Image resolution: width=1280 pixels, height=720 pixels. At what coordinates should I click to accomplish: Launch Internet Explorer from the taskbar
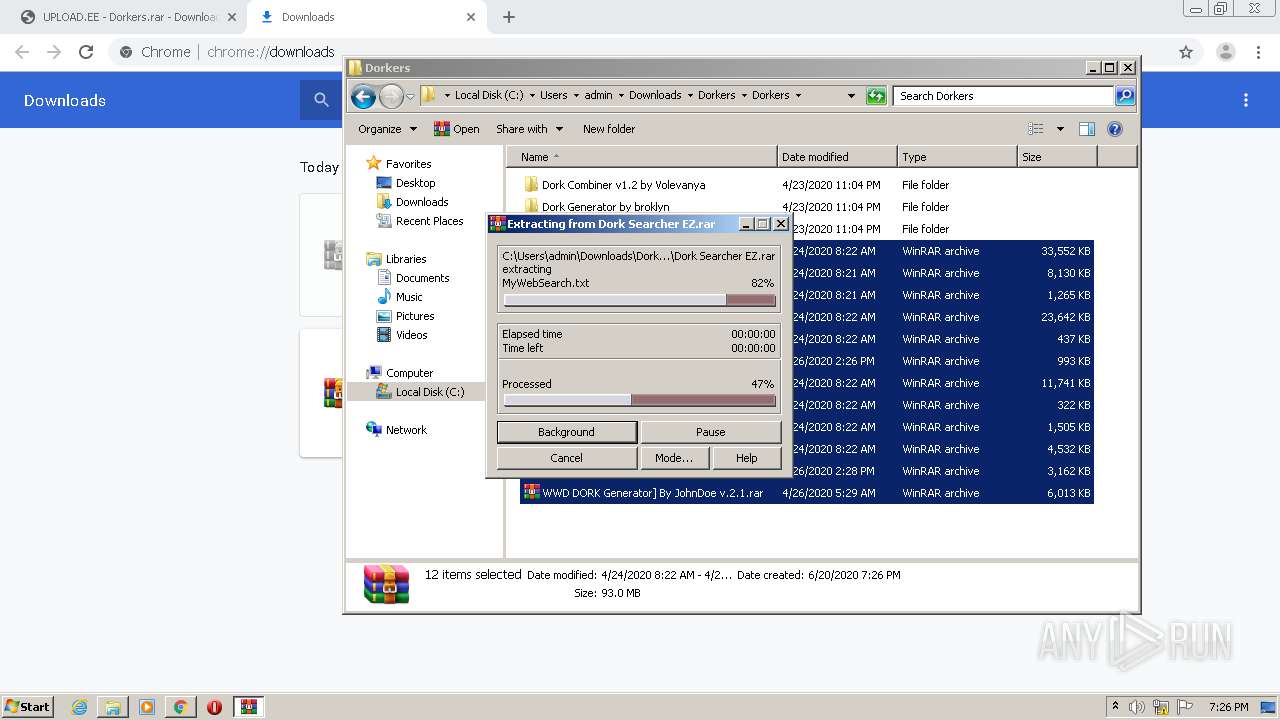coord(79,707)
